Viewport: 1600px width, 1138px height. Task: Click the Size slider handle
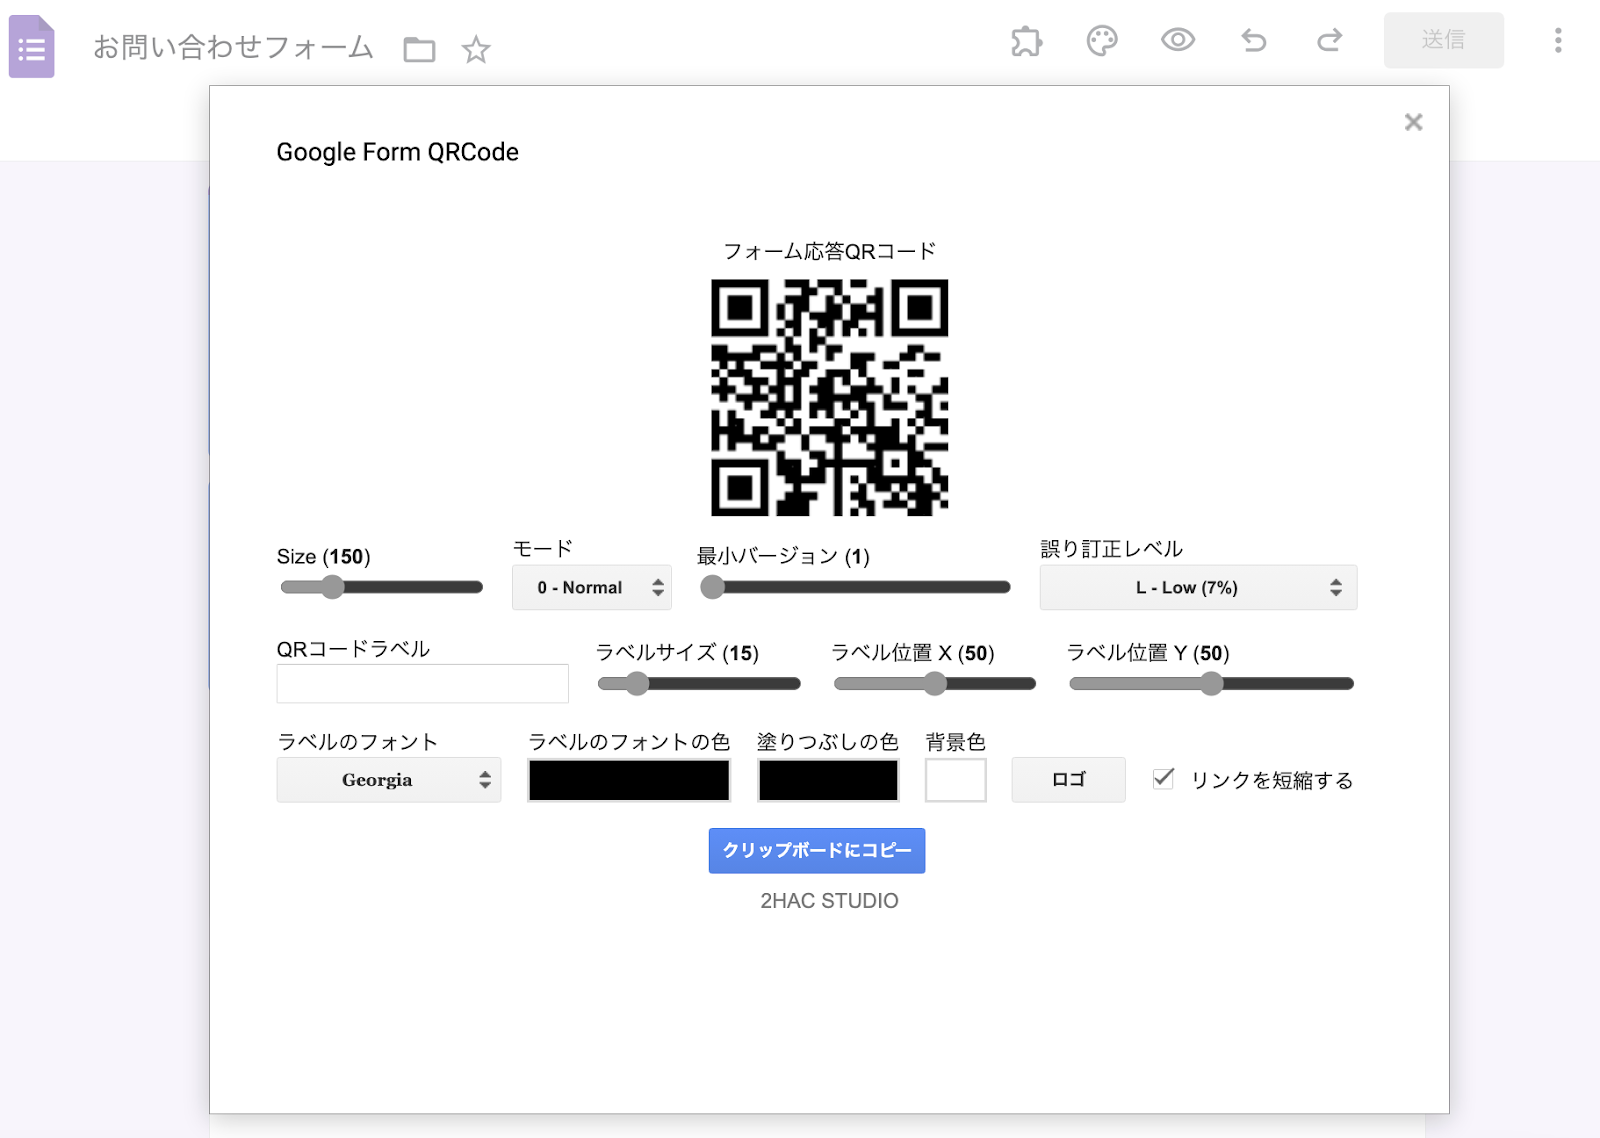[x=332, y=587]
